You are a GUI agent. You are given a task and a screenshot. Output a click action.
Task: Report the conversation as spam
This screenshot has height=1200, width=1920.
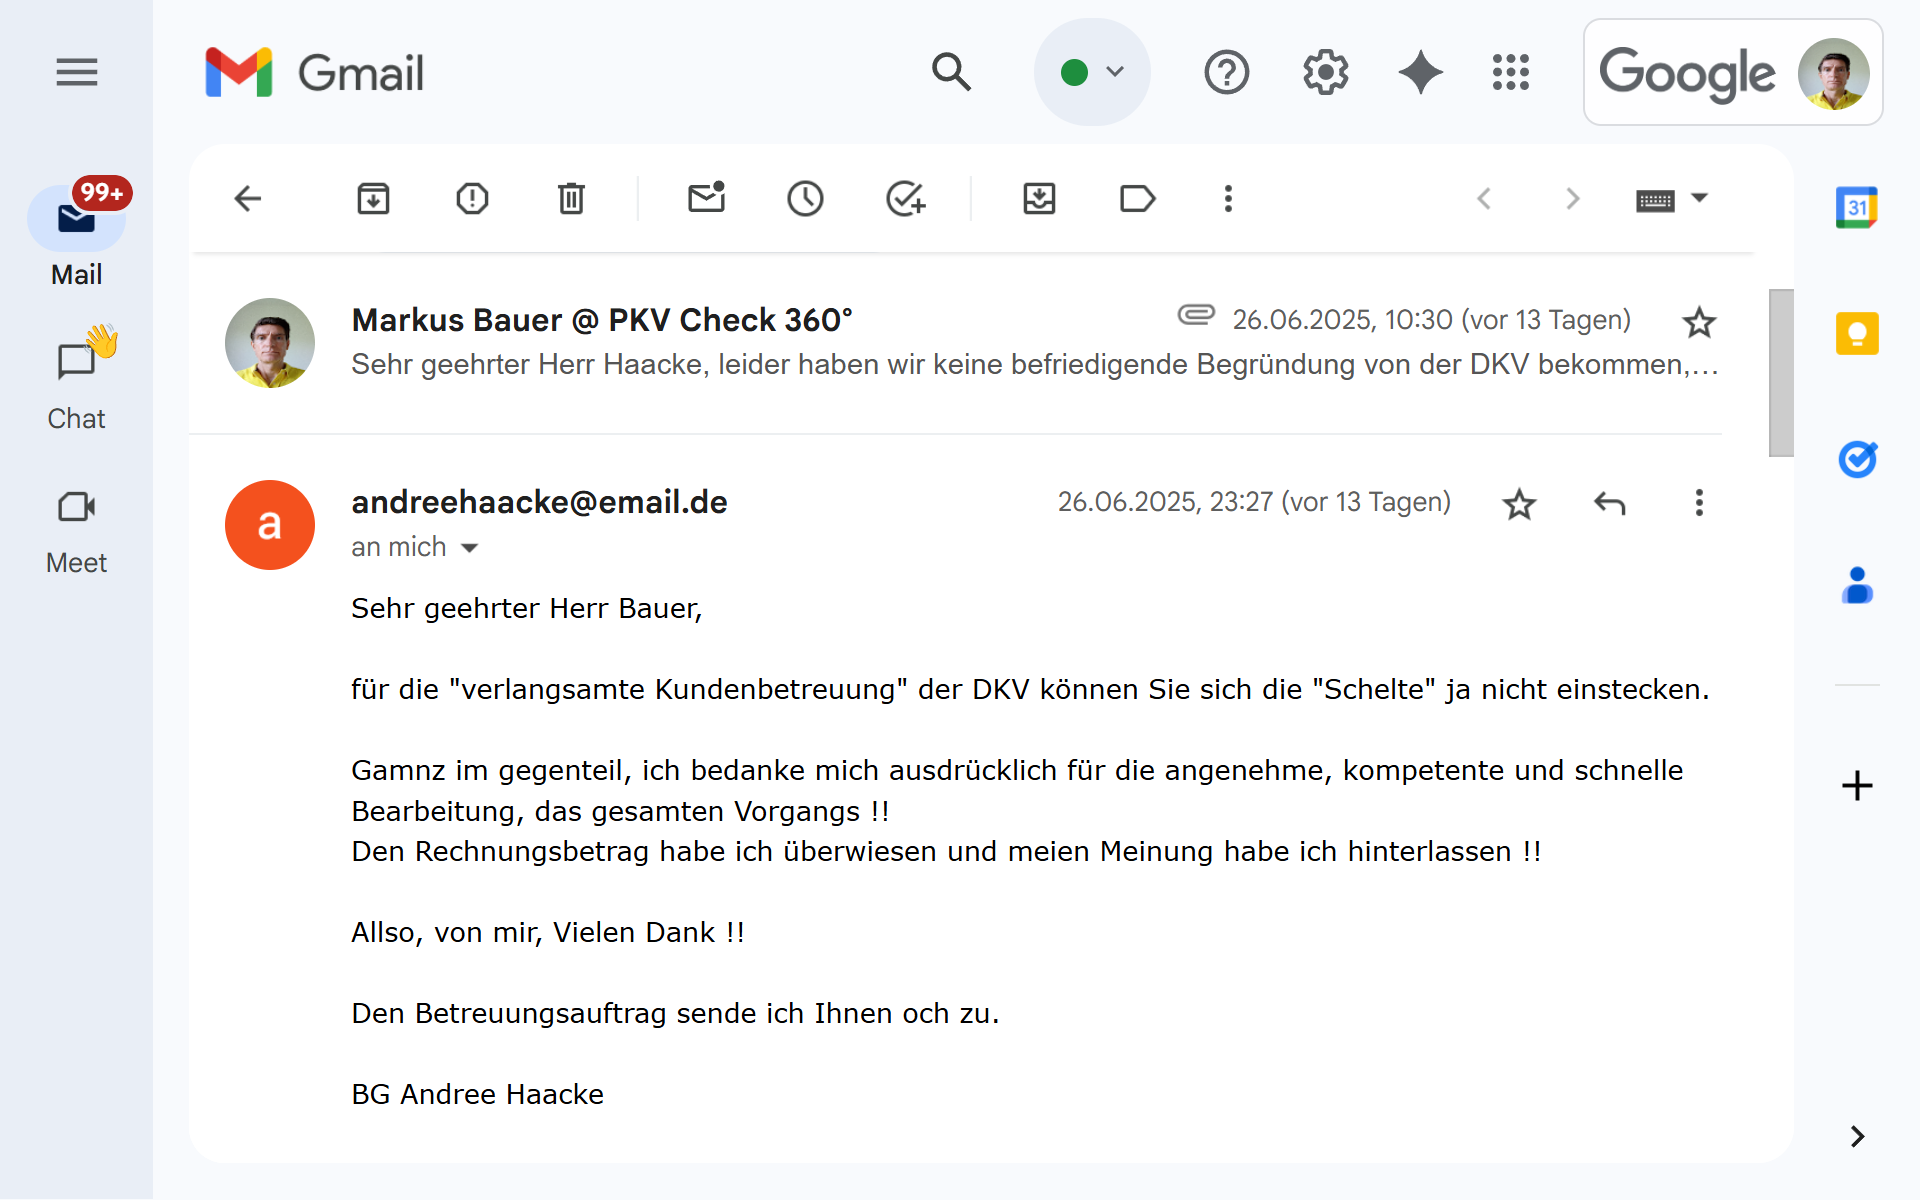(x=471, y=198)
